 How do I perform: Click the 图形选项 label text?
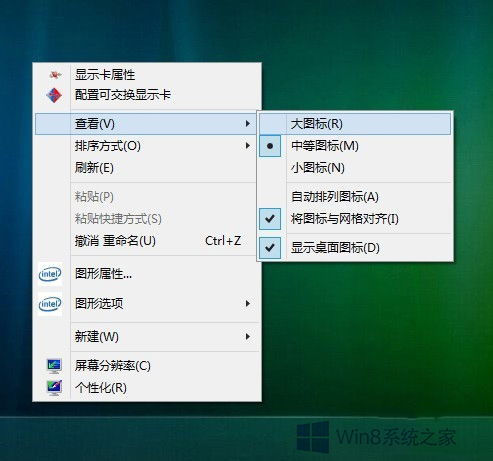tap(99, 304)
